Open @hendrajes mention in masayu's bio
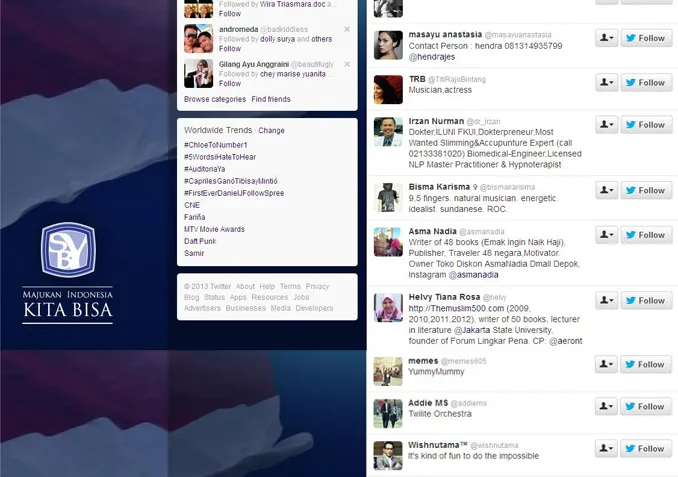The width and height of the screenshot is (678, 477). [x=432, y=57]
